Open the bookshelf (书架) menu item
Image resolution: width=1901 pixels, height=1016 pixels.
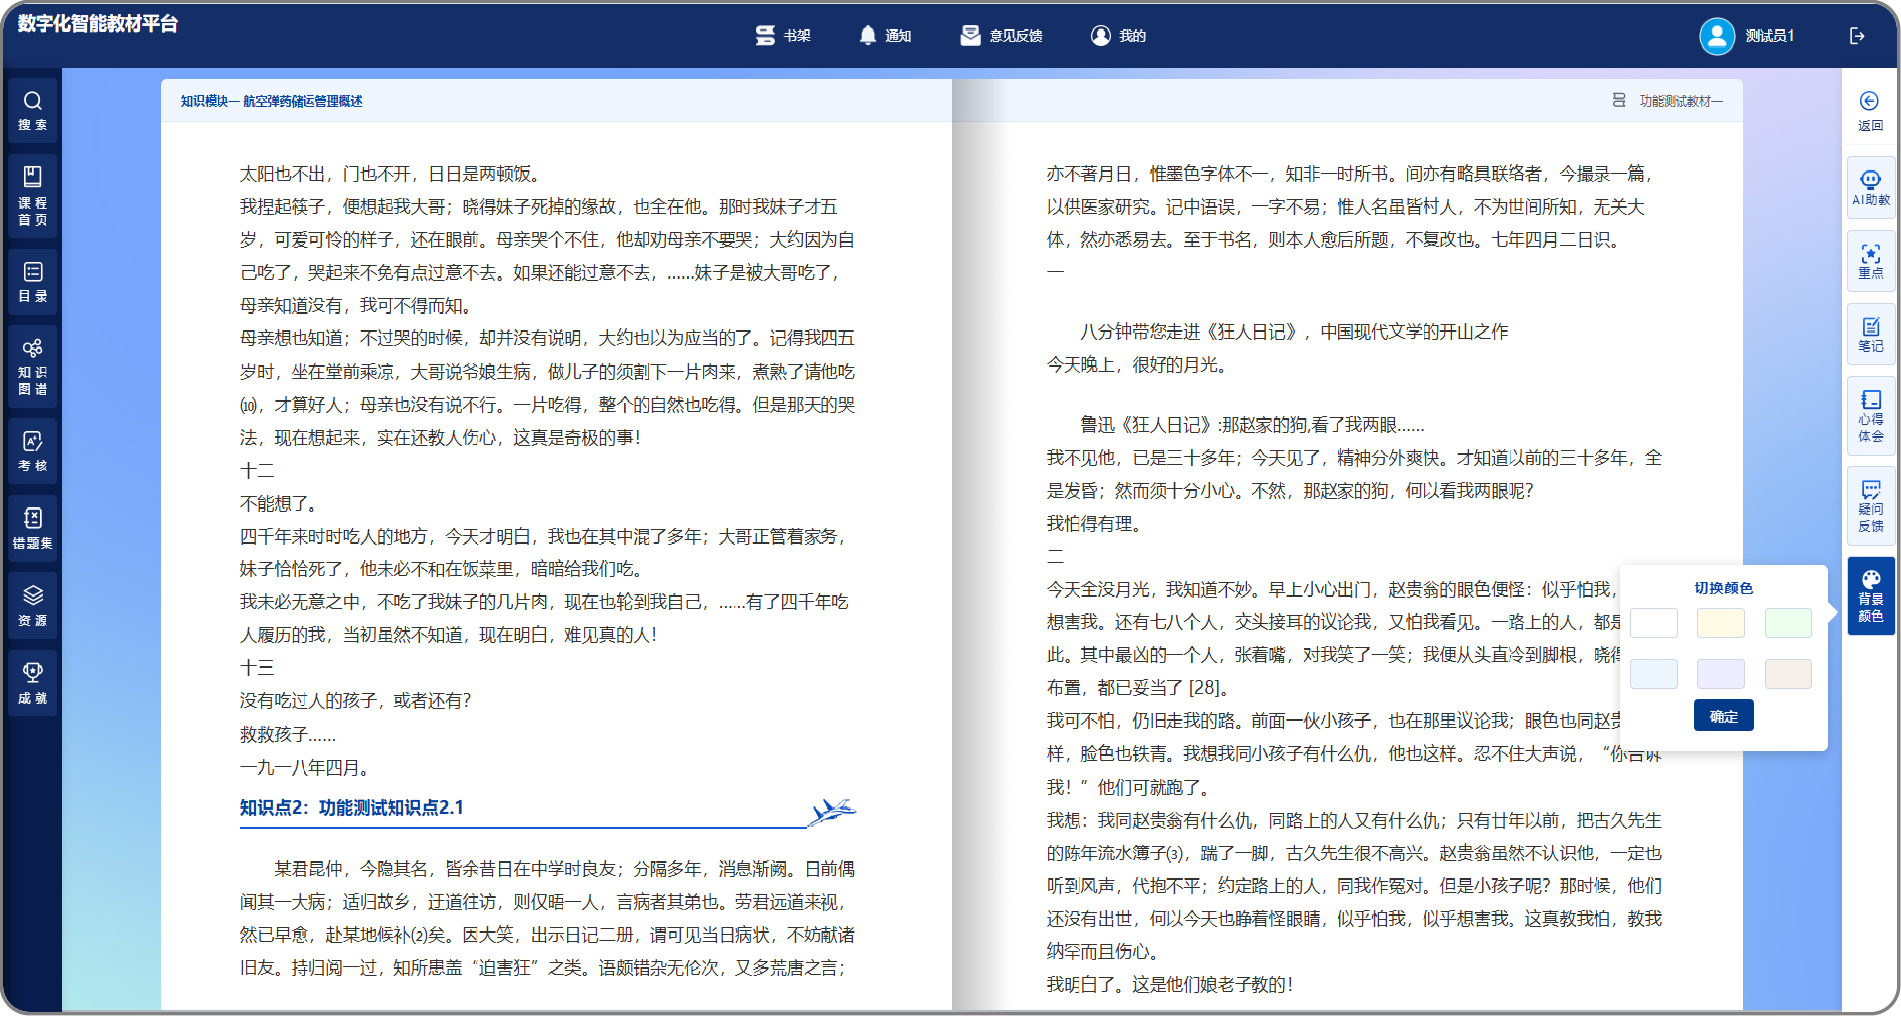[782, 36]
